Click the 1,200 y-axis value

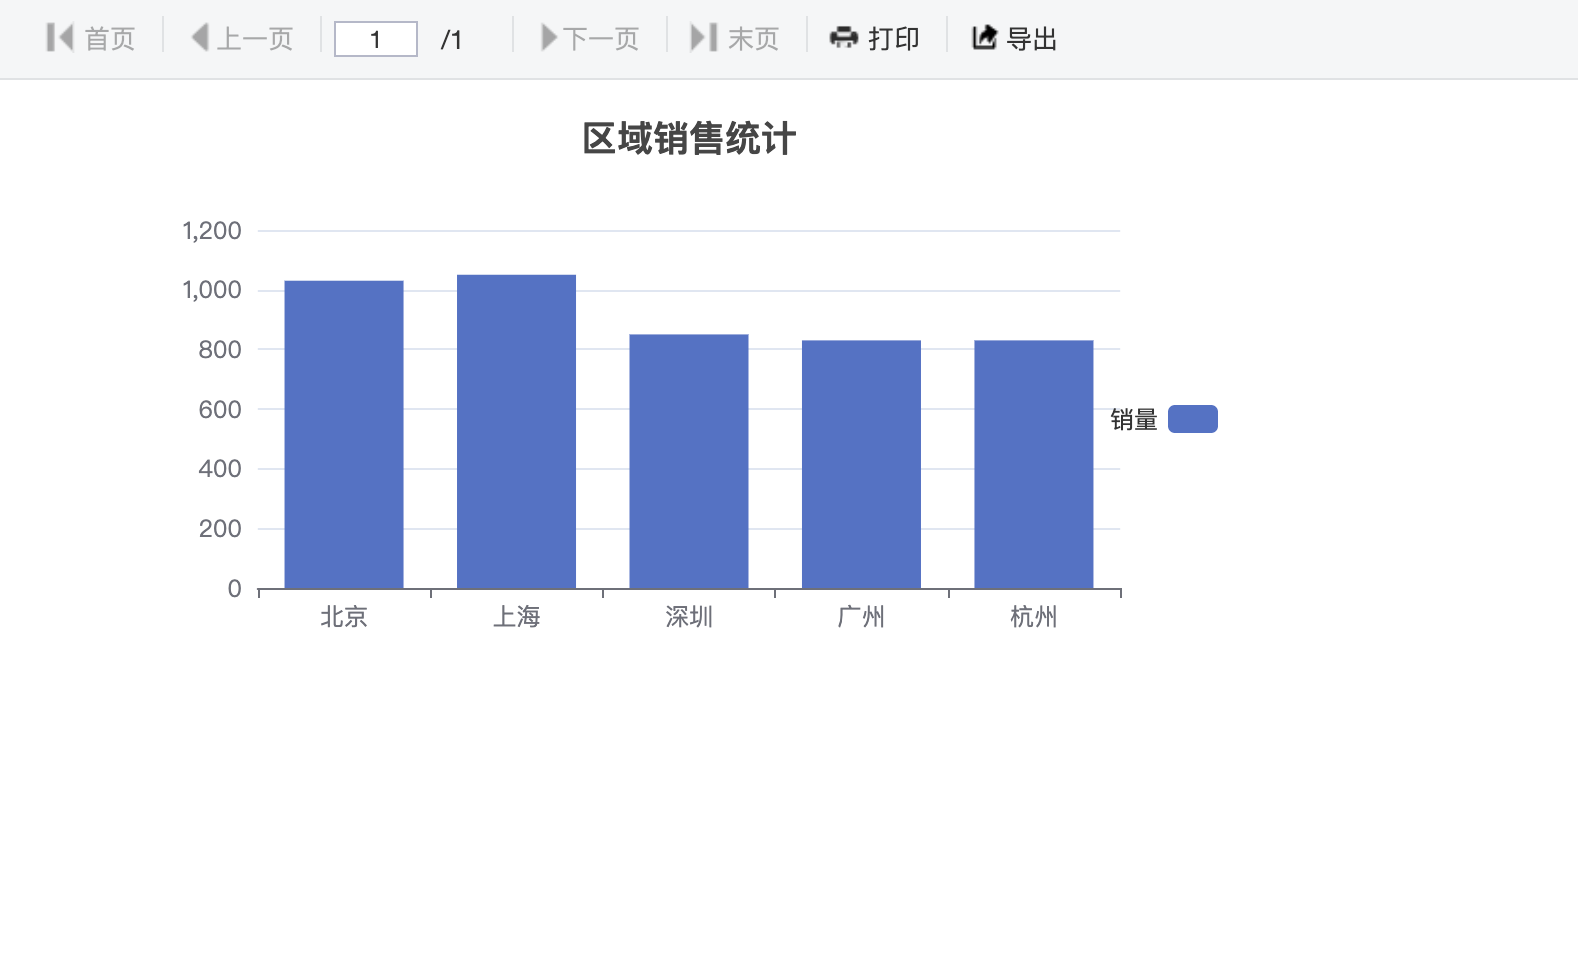pyautogui.click(x=212, y=231)
